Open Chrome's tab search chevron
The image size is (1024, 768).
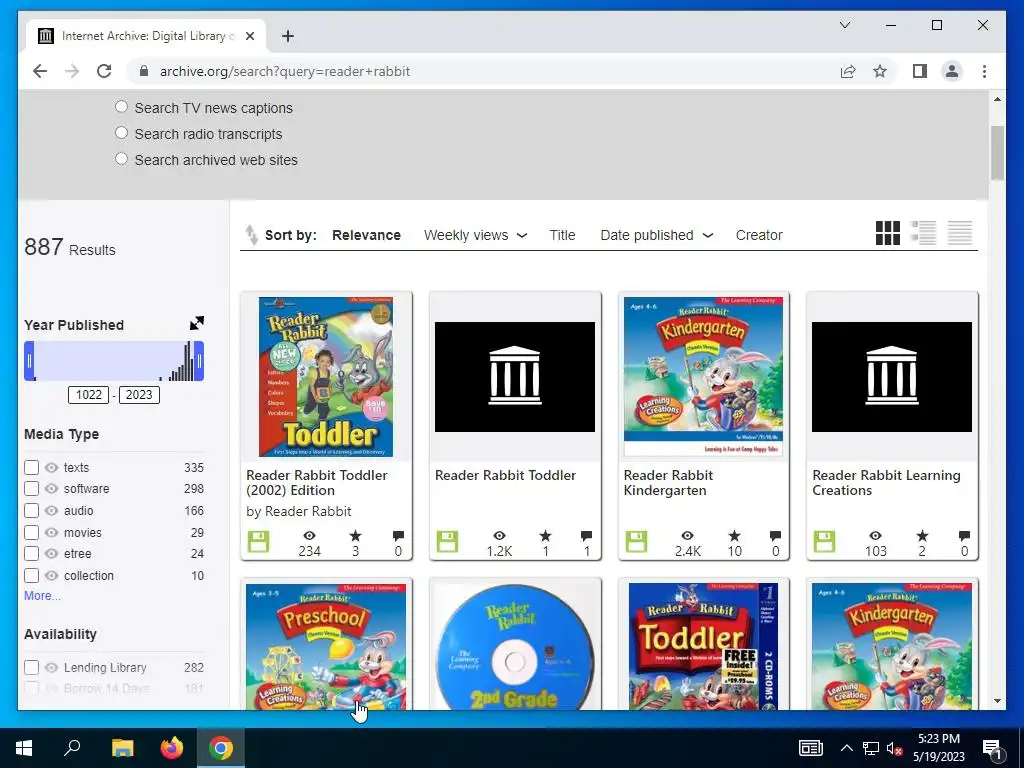pyautogui.click(x=844, y=25)
